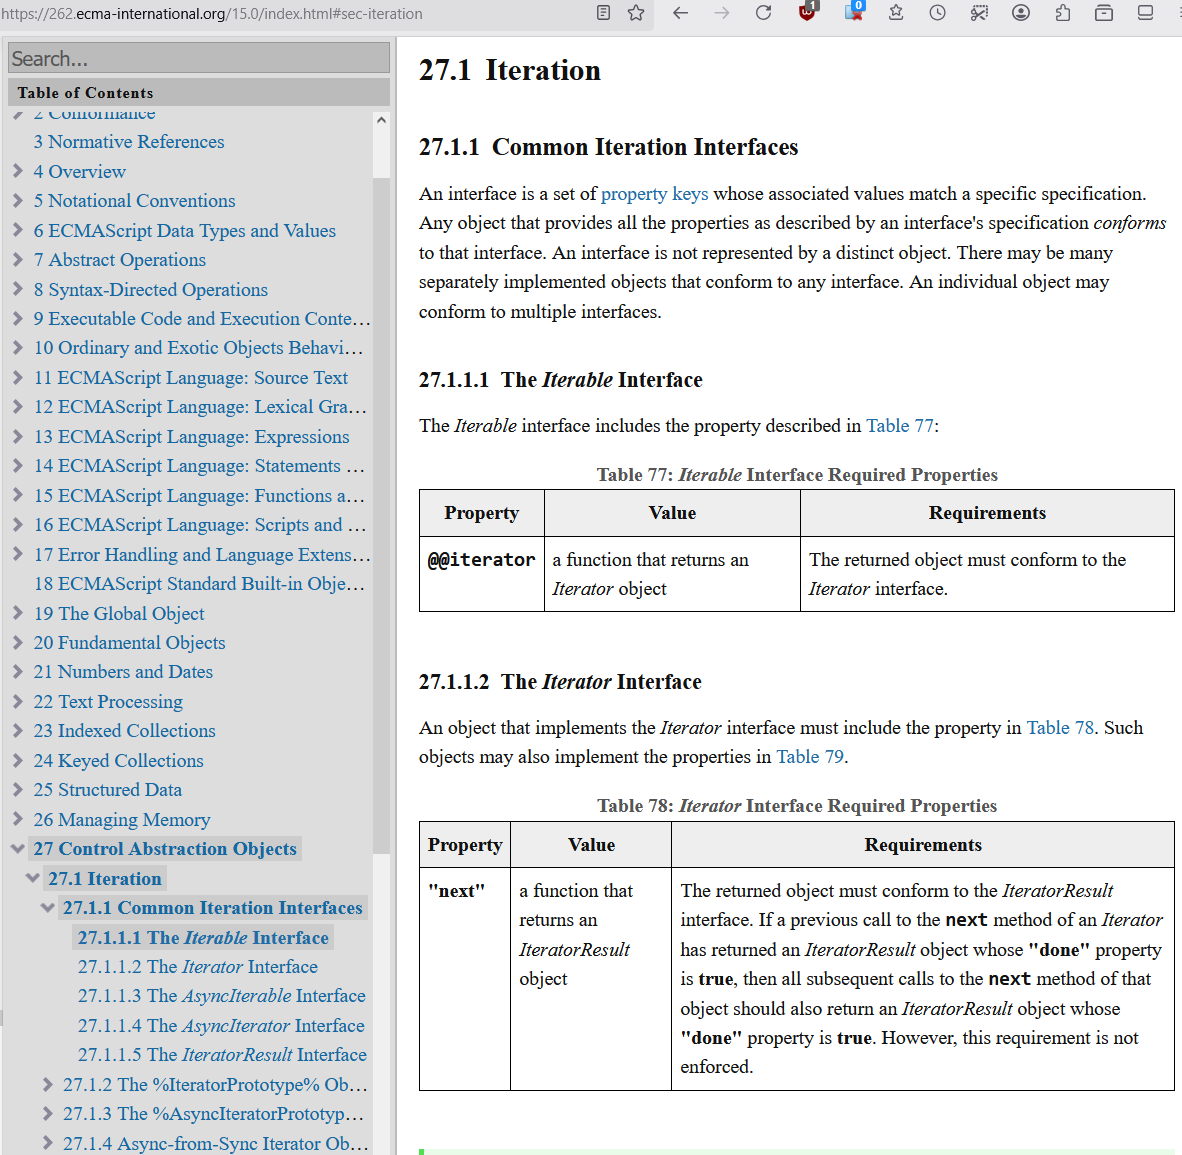Expand 6 ECMAScript Data Types and Values

tap(18, 230)
